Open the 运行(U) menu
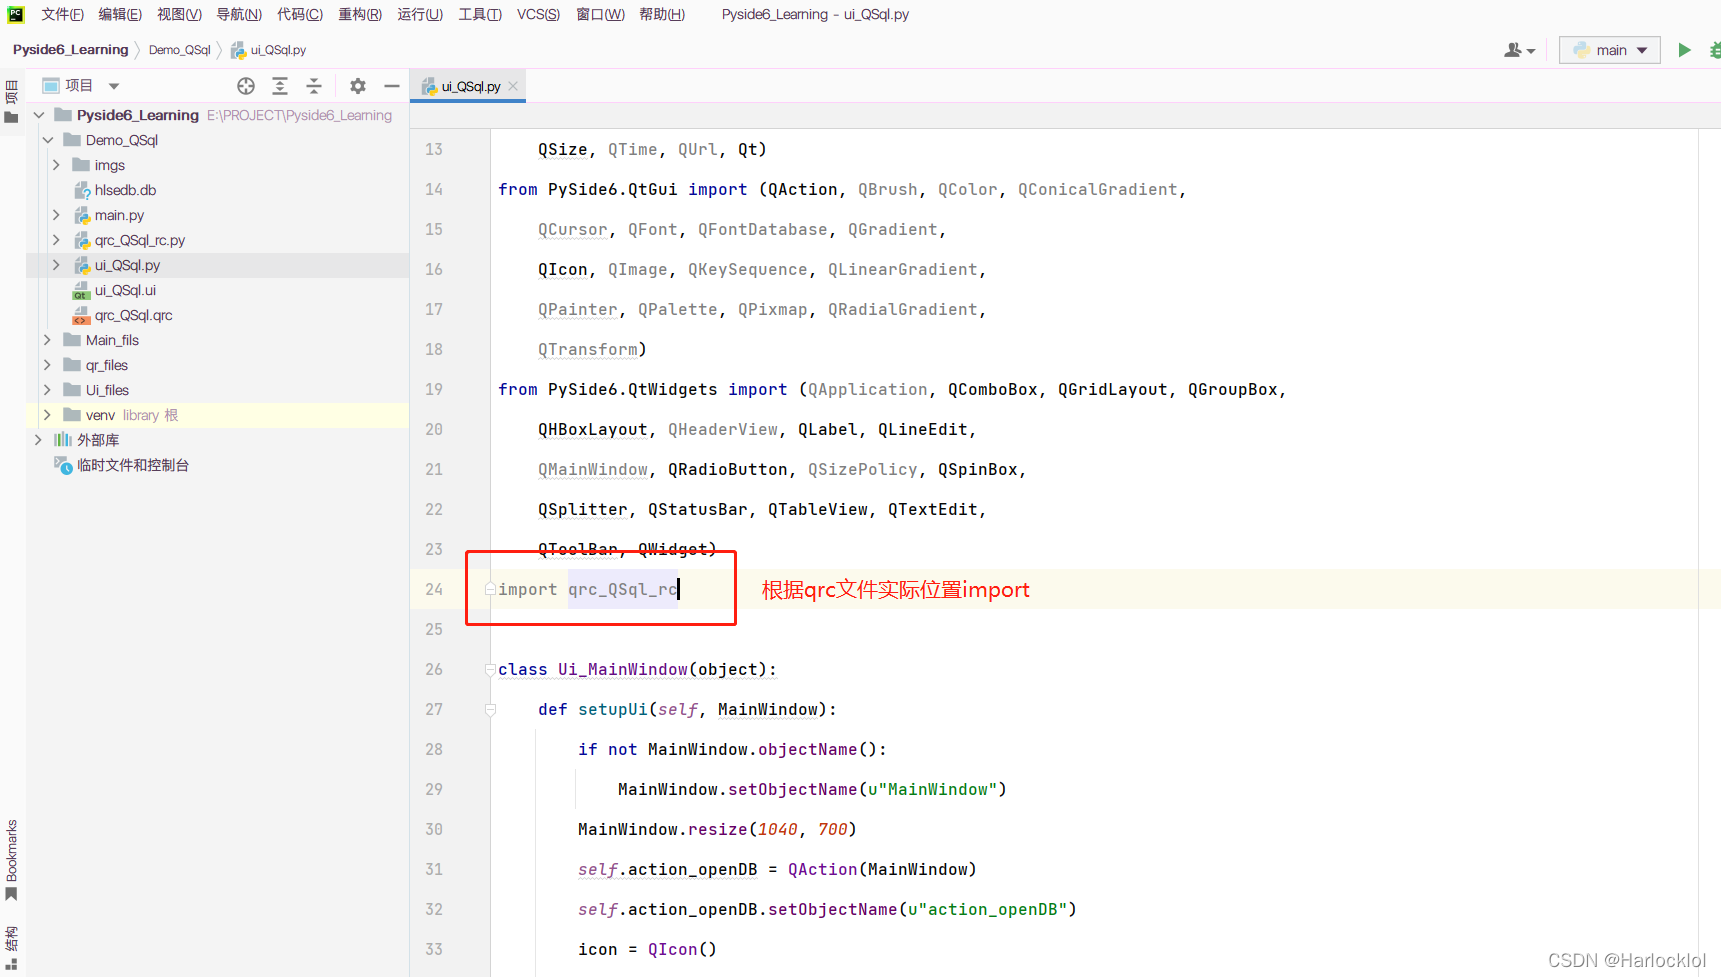This screenshot has height=977, width=1721. tap(420, 14)
